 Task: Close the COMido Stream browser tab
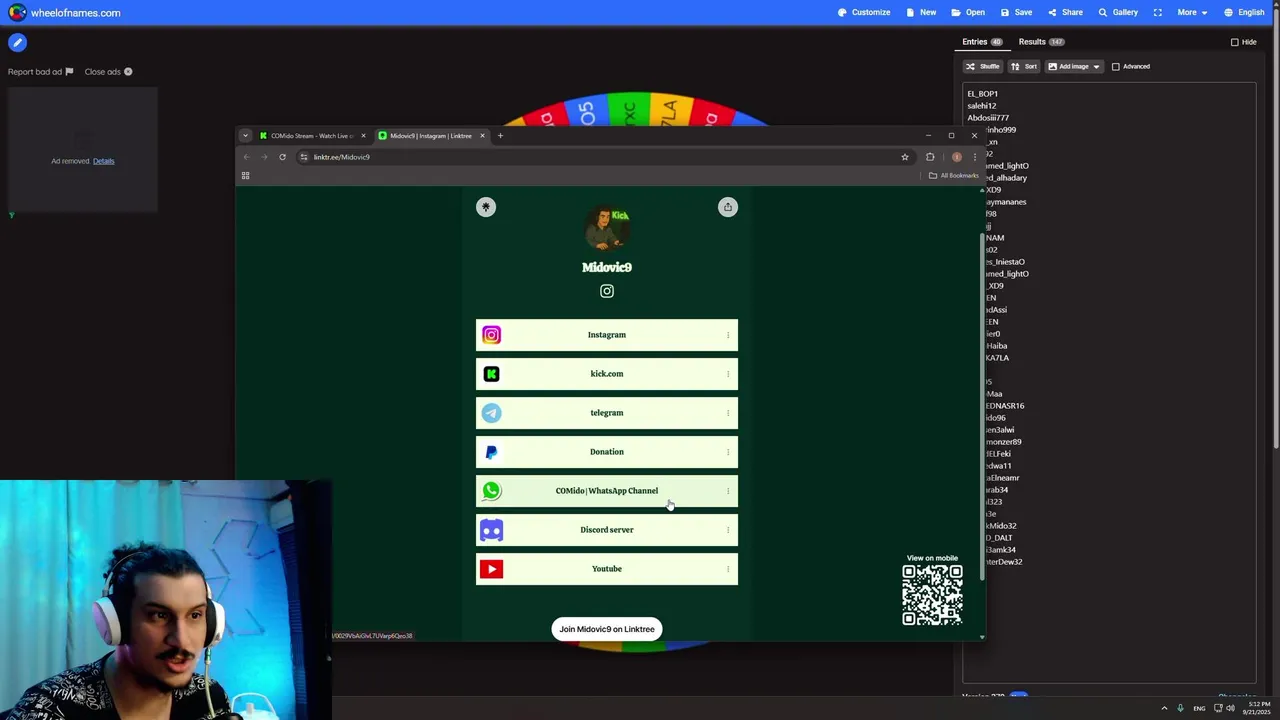coord(363,136)
